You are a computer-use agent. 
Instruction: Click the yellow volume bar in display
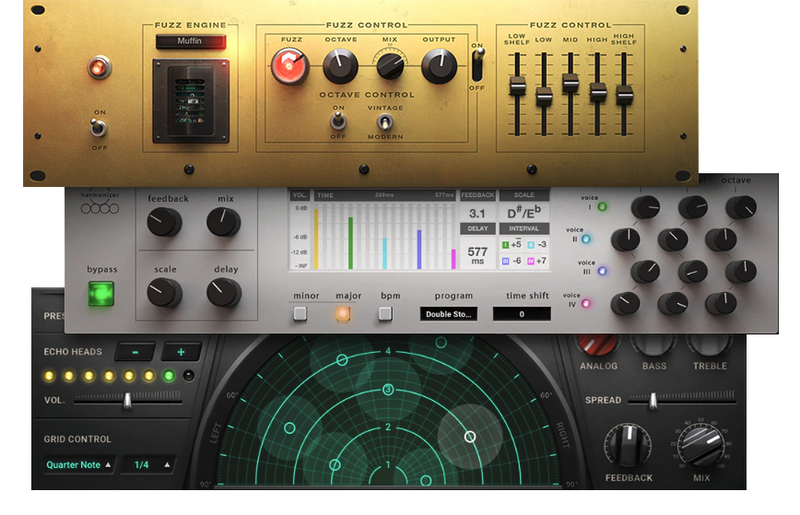click(x=316, y=238)
